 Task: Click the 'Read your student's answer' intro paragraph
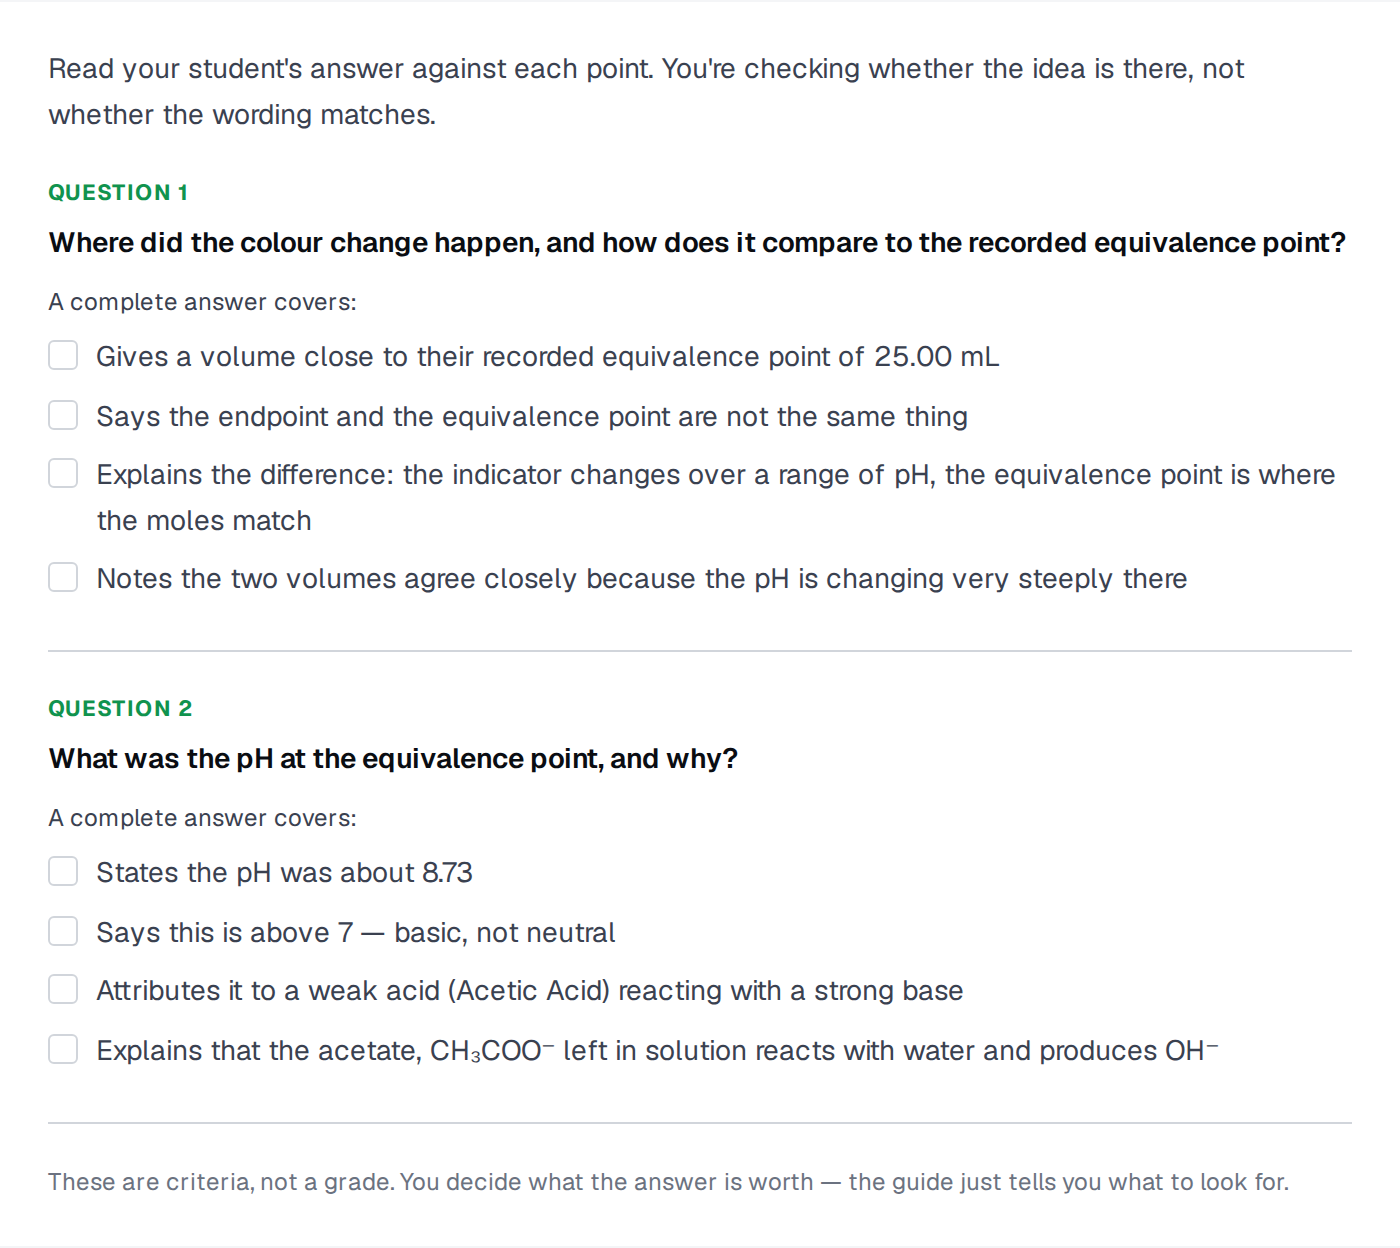coord(646,91)
